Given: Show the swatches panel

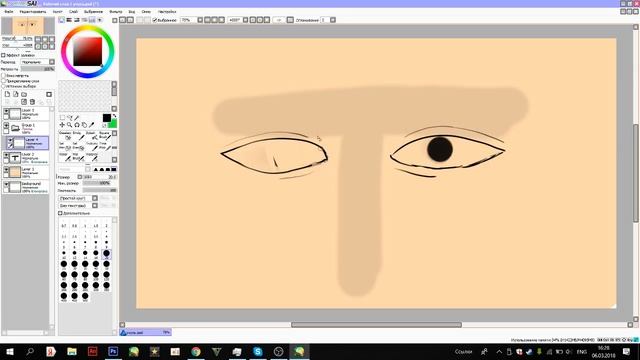Looking at the screenshot, I should point(92,20).
